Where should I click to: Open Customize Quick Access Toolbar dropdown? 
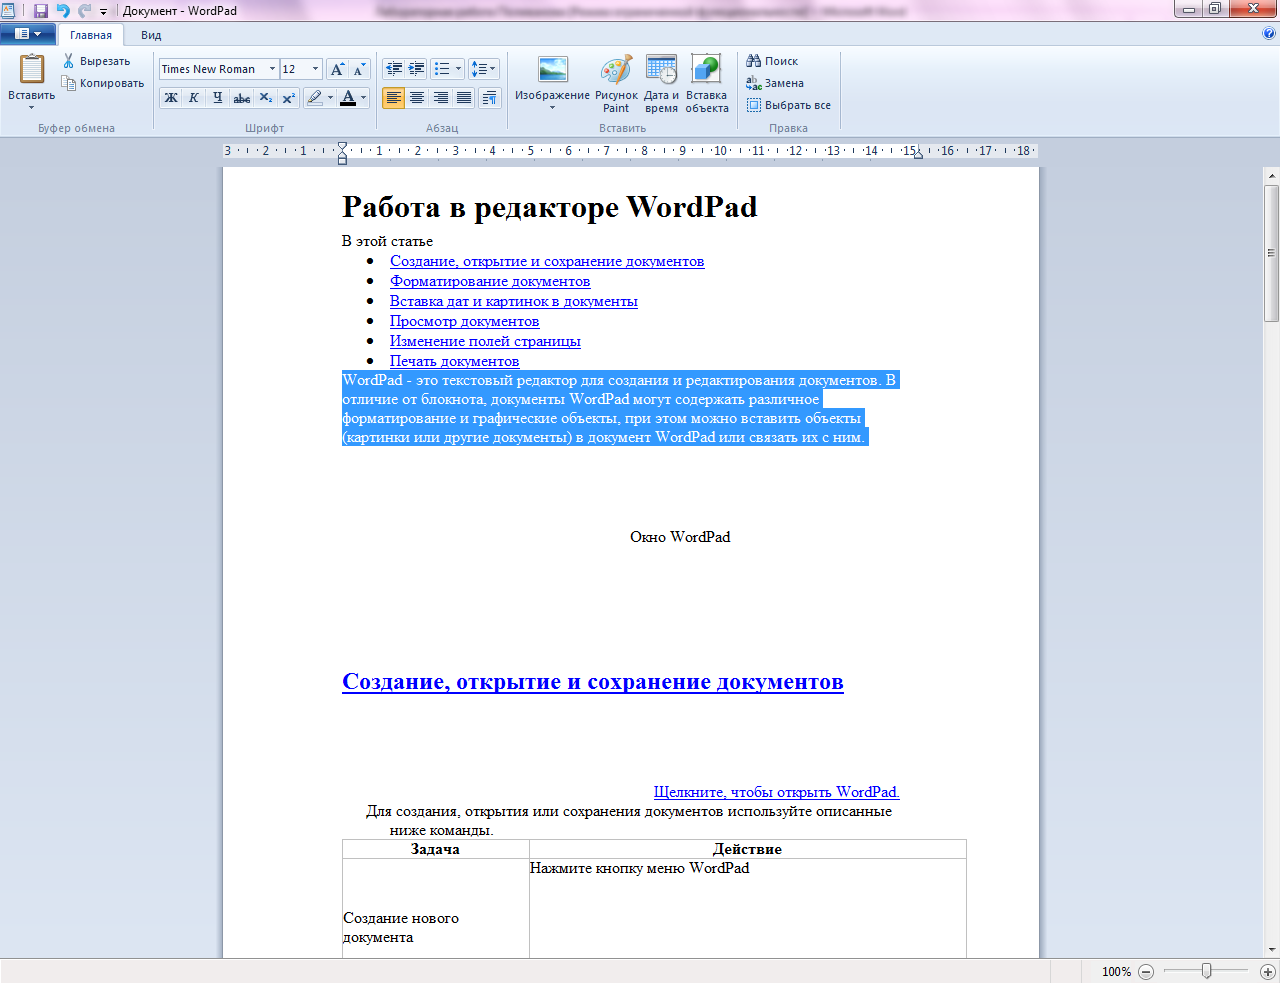[x=103, y=12]
